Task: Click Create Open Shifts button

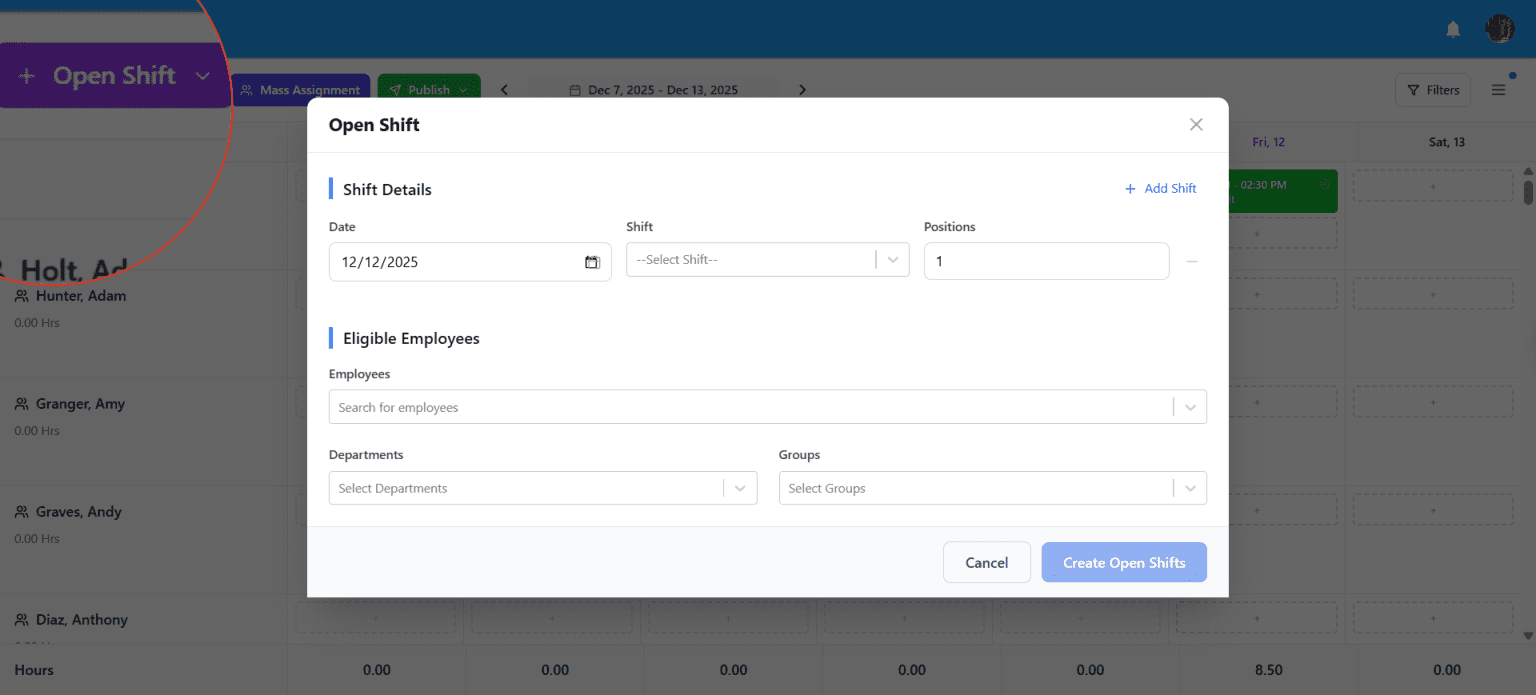Action: [1124, 562]
